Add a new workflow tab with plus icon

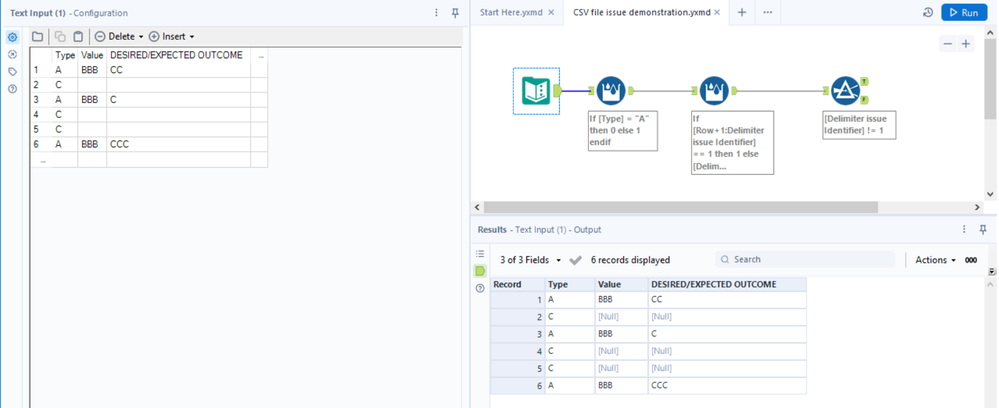click(x=742, y=13)
